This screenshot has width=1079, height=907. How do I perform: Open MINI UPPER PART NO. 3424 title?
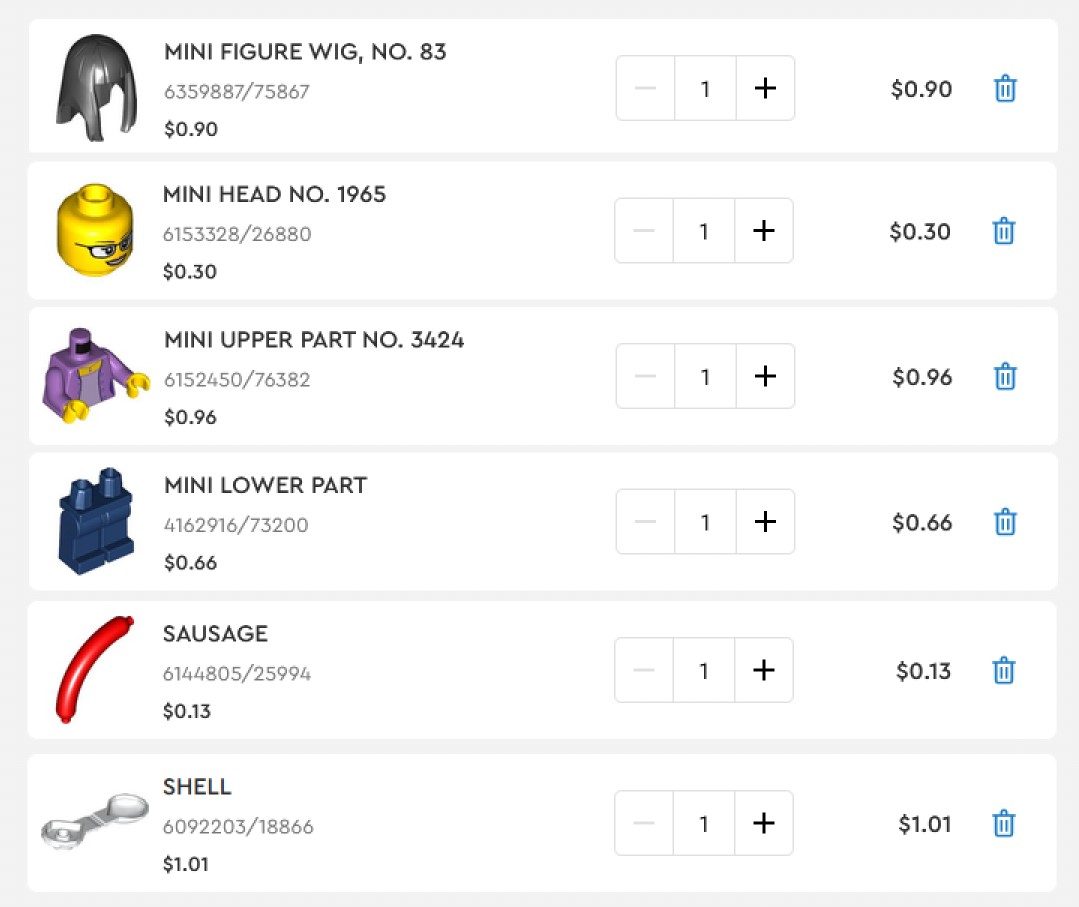pos(314,340)
